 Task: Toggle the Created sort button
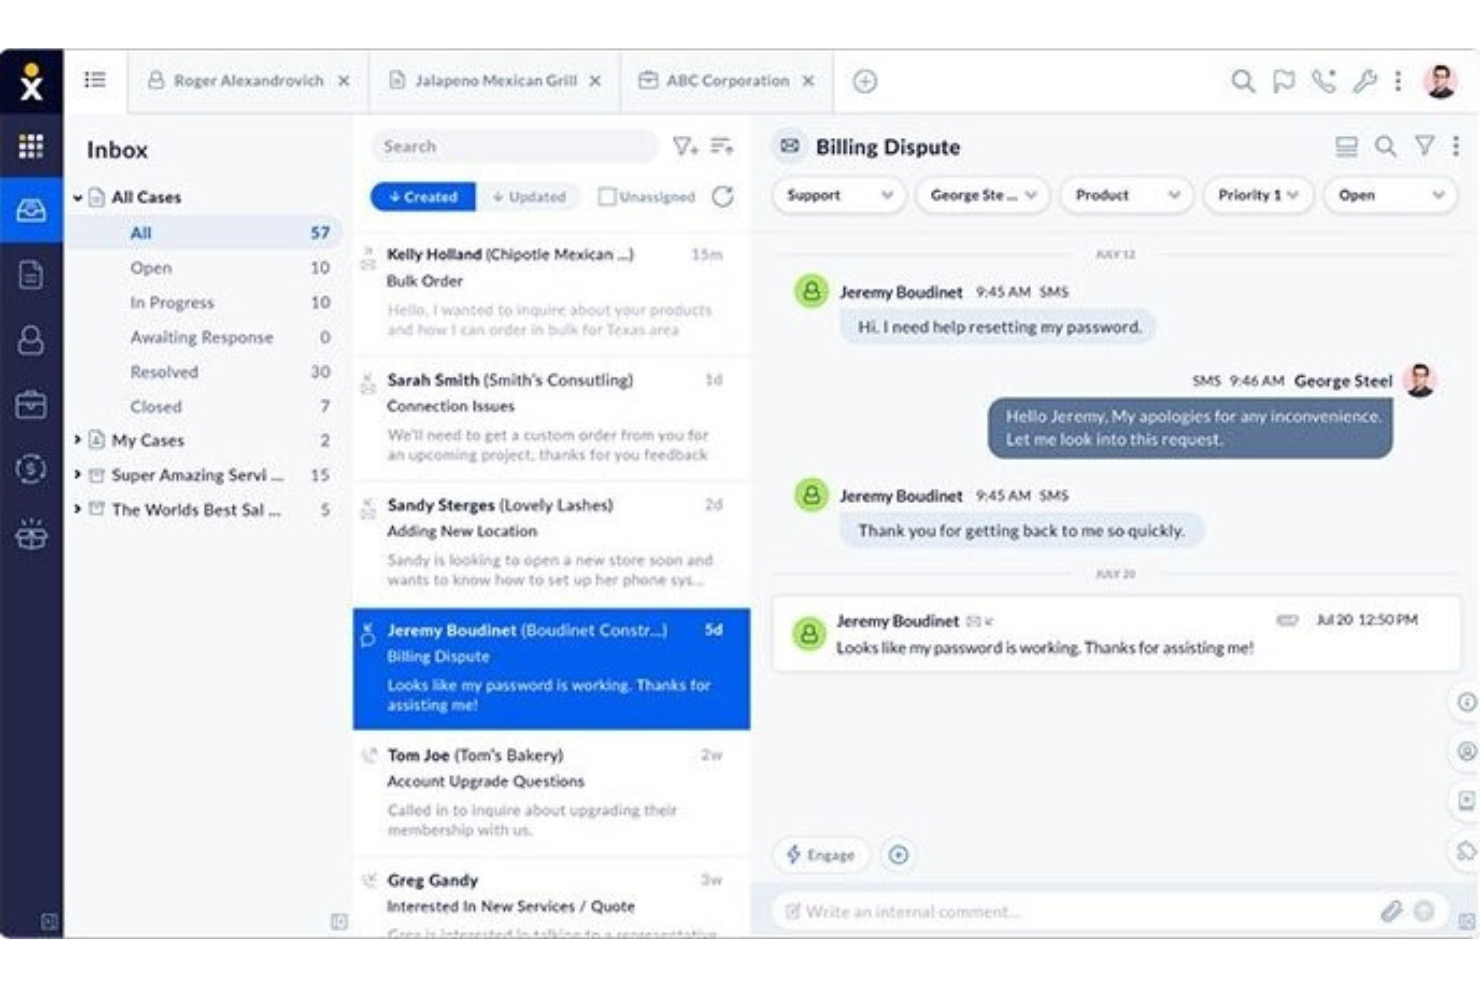424,197
